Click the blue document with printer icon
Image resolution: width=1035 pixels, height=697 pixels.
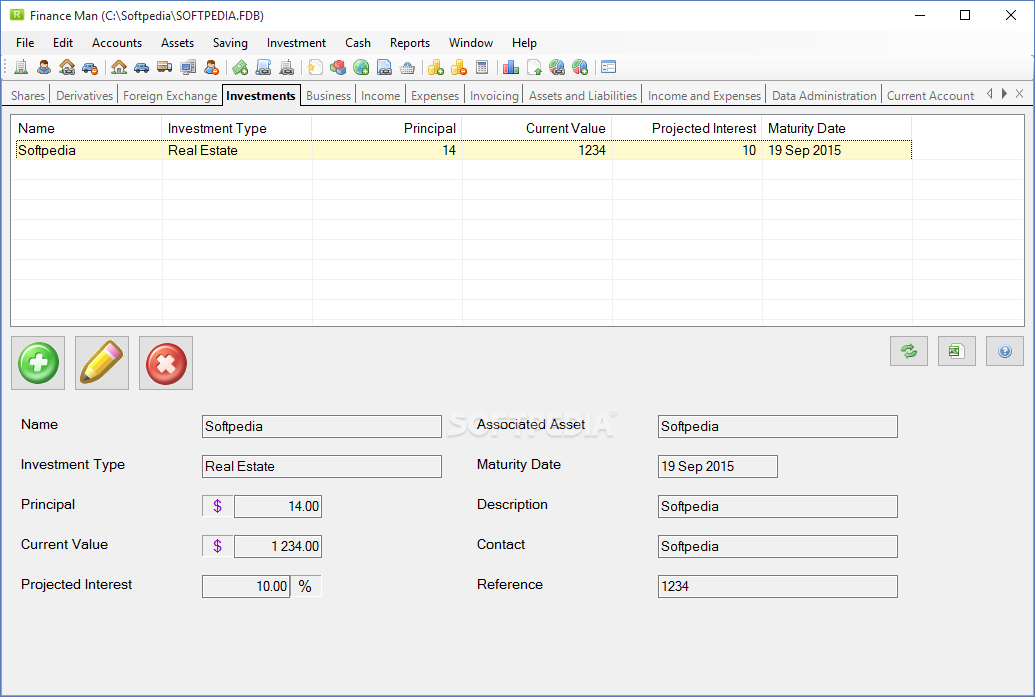pyautogui.click(x=384, y=67)
